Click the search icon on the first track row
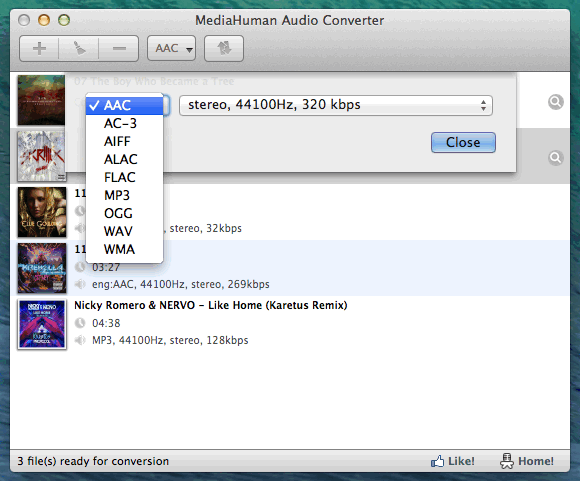 click(x=556, y=102)
